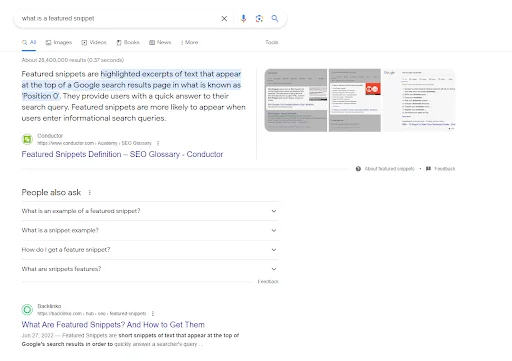Submit search with the magnifying glass icon
Screen dimensions: 512x361
point(275,18)
